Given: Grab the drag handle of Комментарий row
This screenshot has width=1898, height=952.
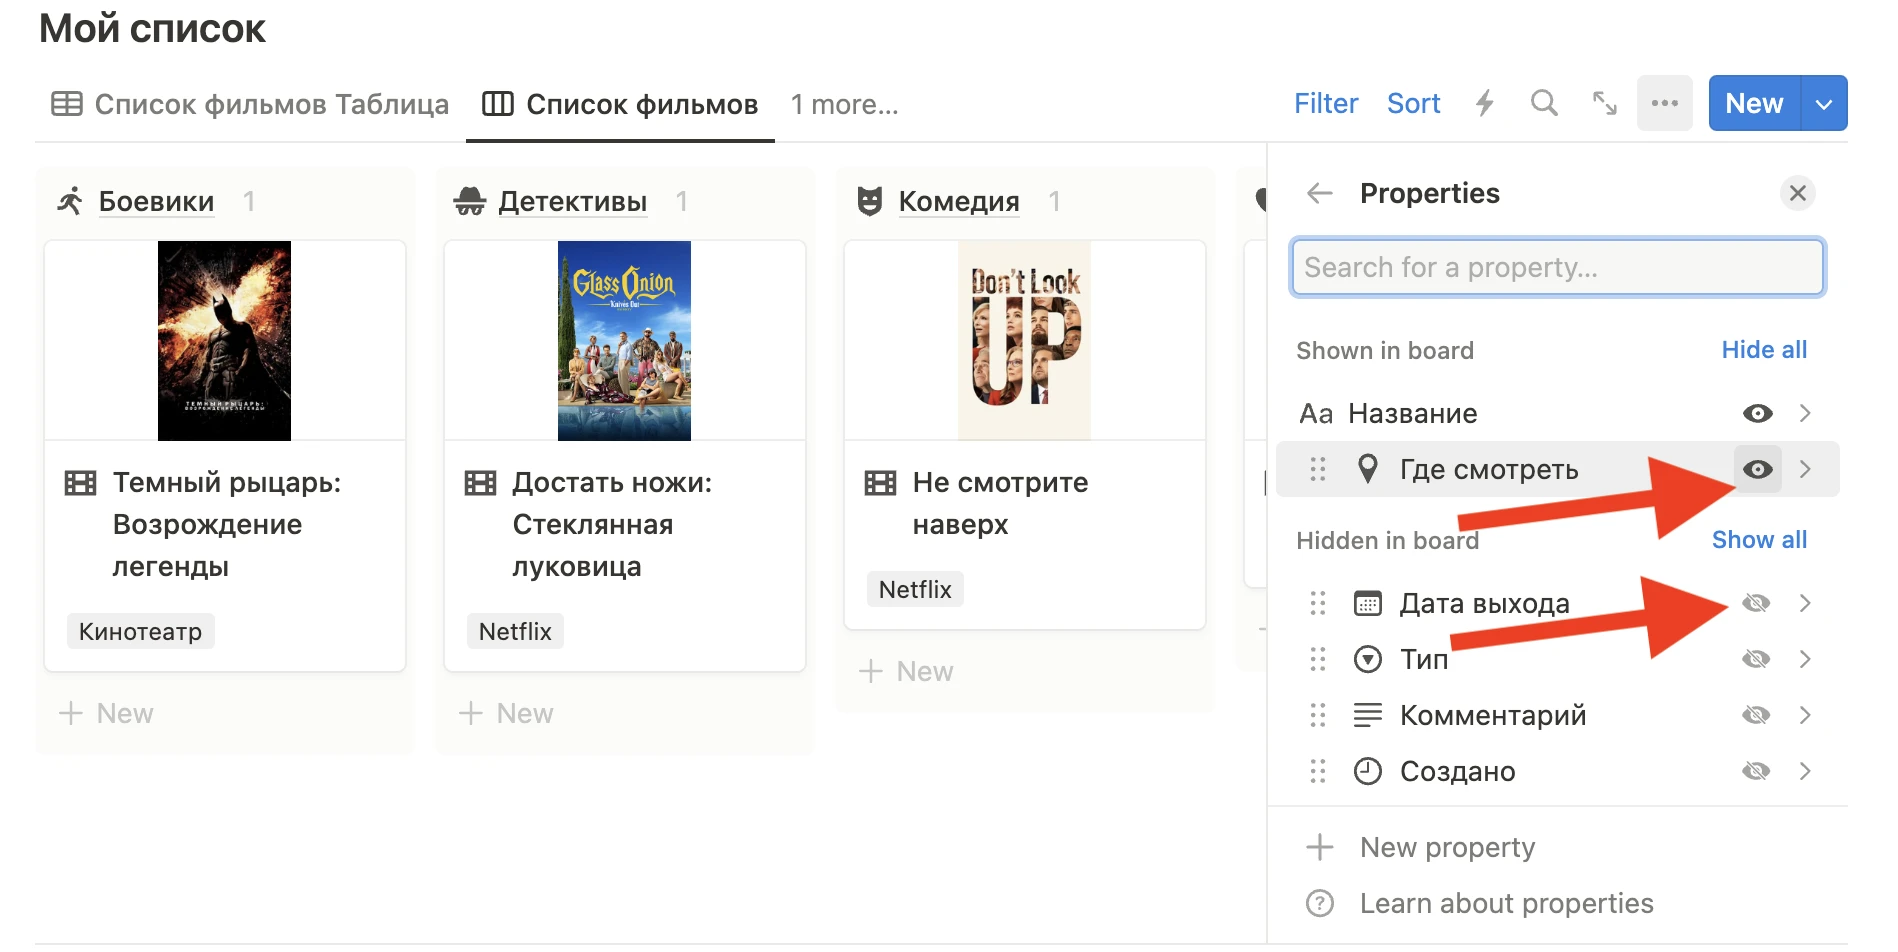Looking at the screenshot, I should [1318, 715].
